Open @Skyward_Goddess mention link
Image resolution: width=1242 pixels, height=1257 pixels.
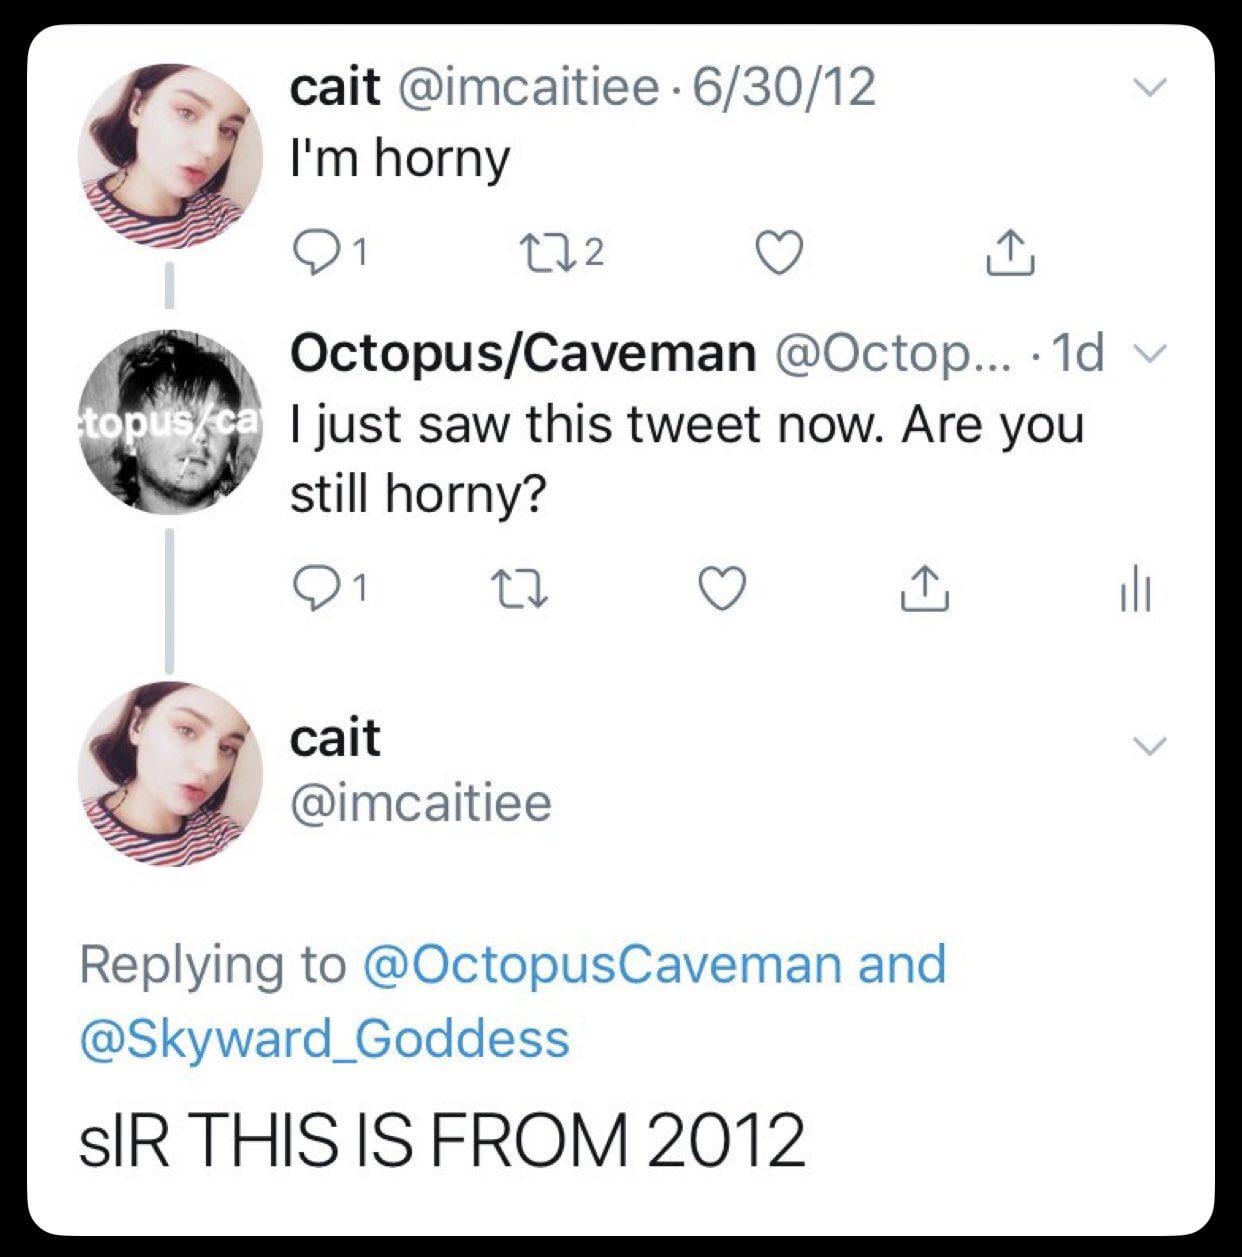[x=324, y=1038]
